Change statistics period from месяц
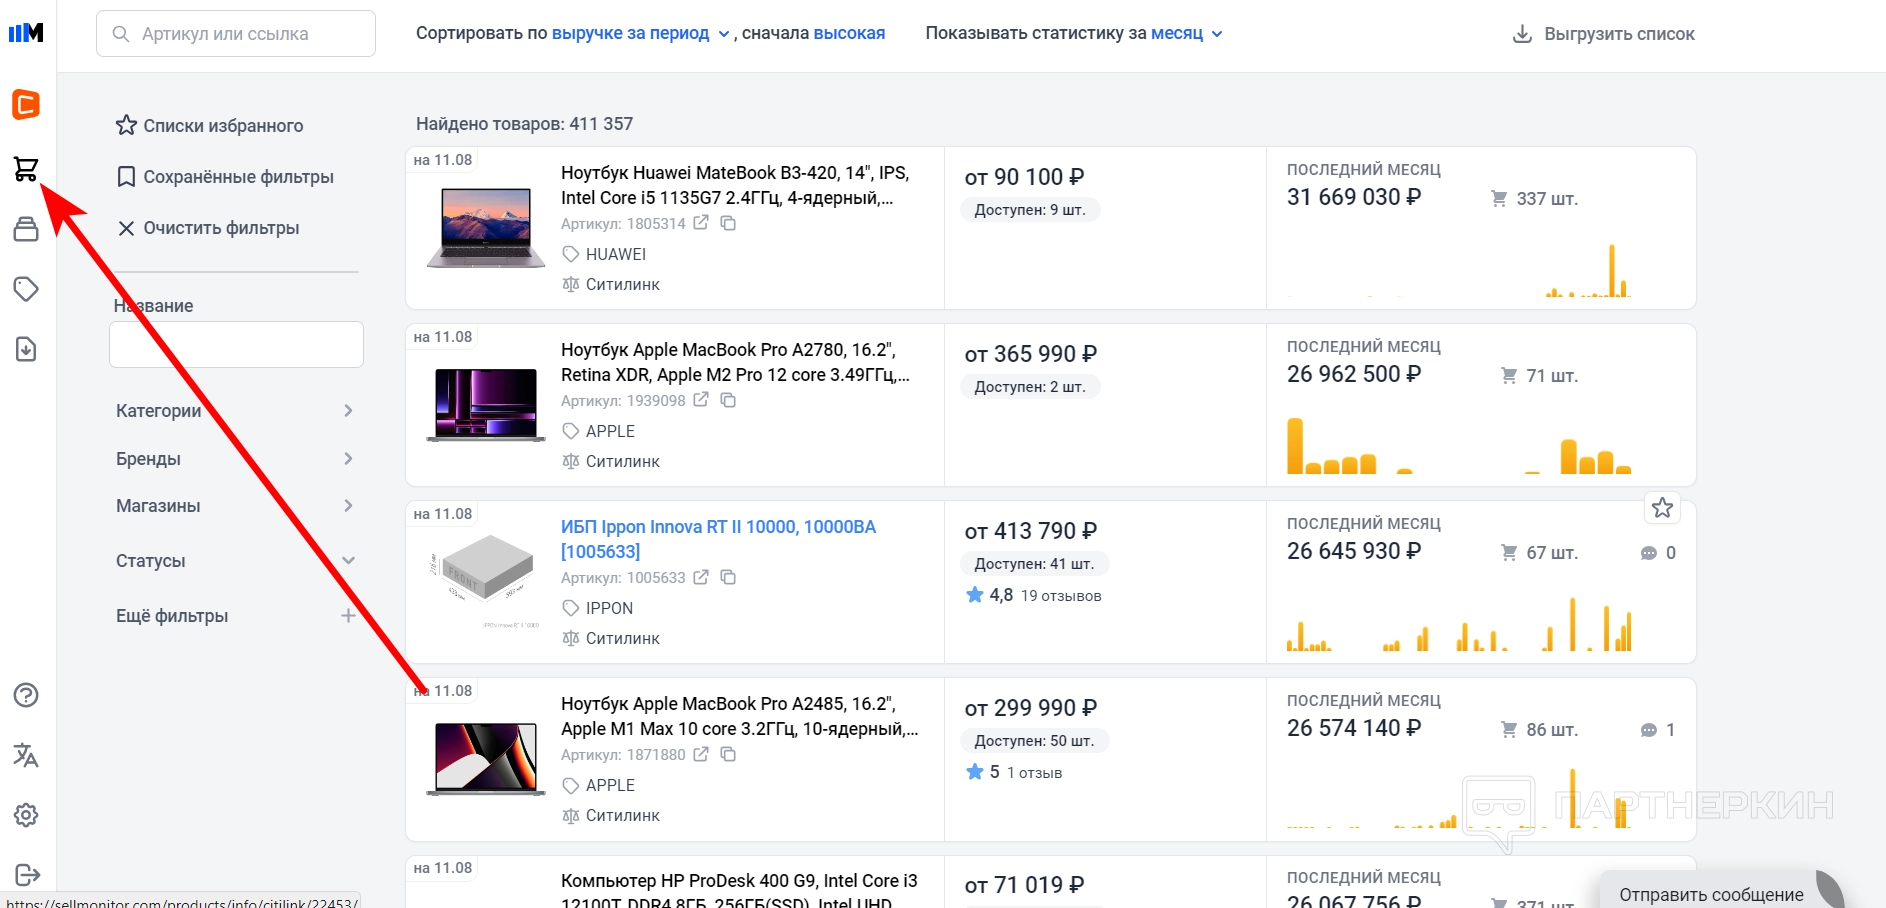This screenshot has height=908, width=1886. pyautogui.click(x=1186, y=33)
